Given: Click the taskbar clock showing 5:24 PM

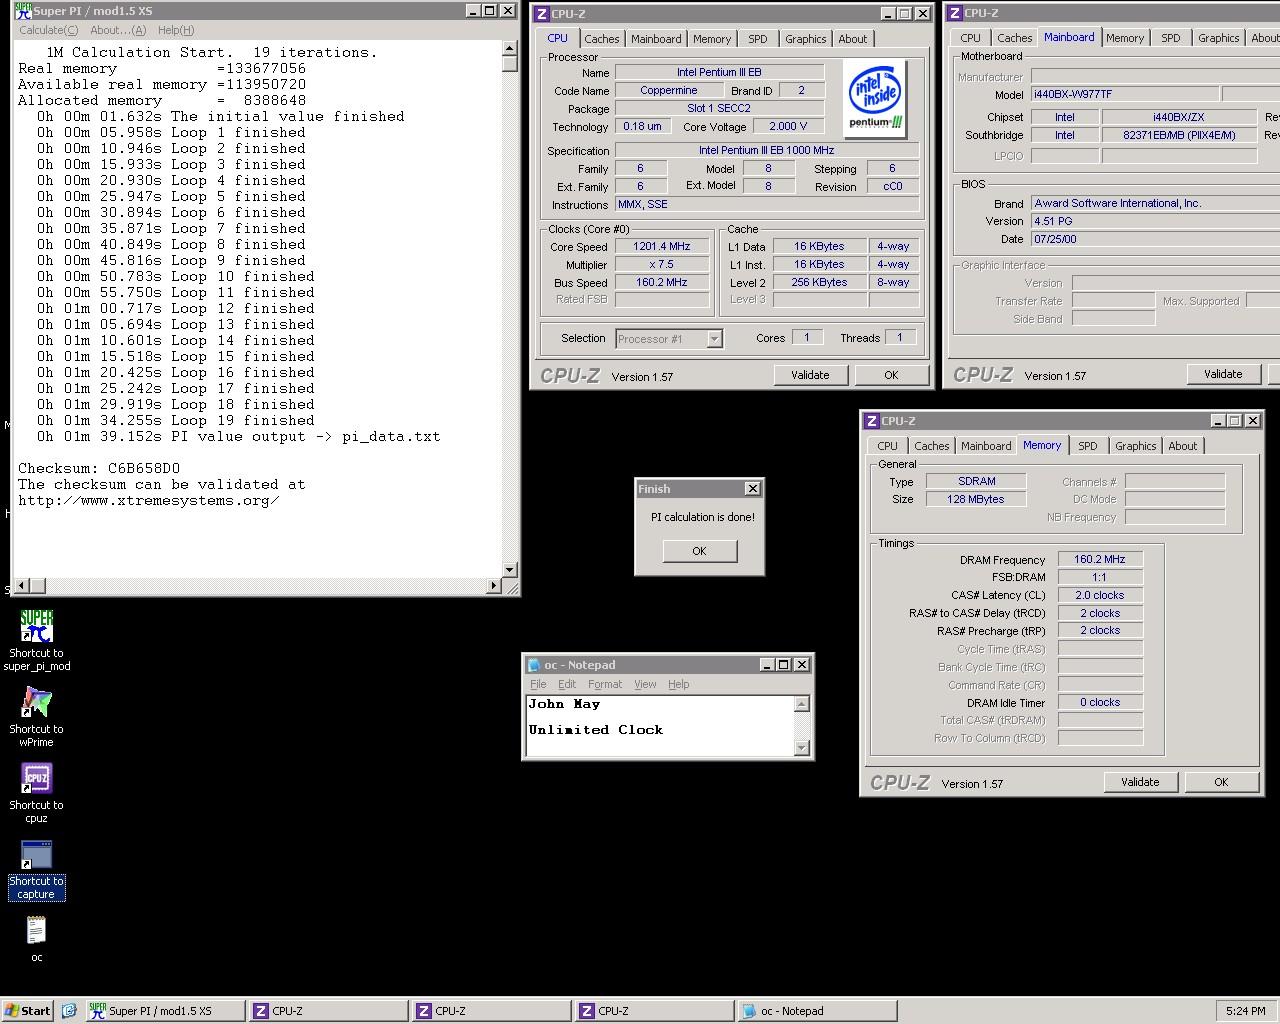Looking at the screenshot, I should [1245, 1011].
